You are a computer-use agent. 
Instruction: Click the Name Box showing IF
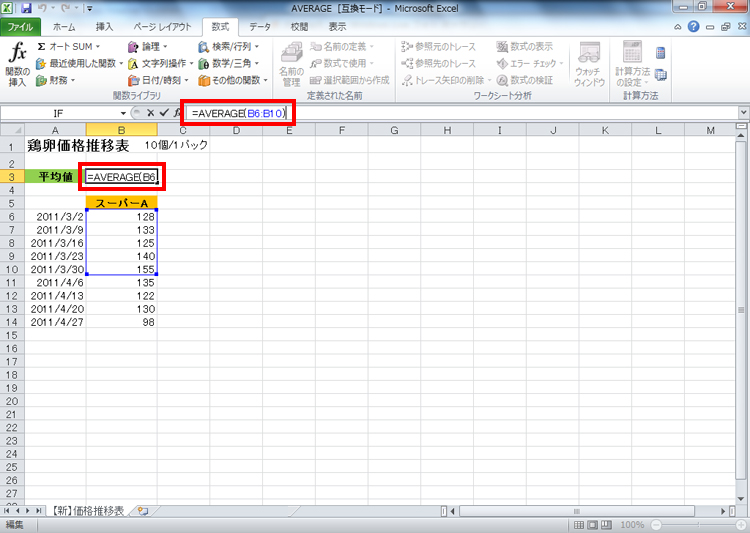pos(58,113)
